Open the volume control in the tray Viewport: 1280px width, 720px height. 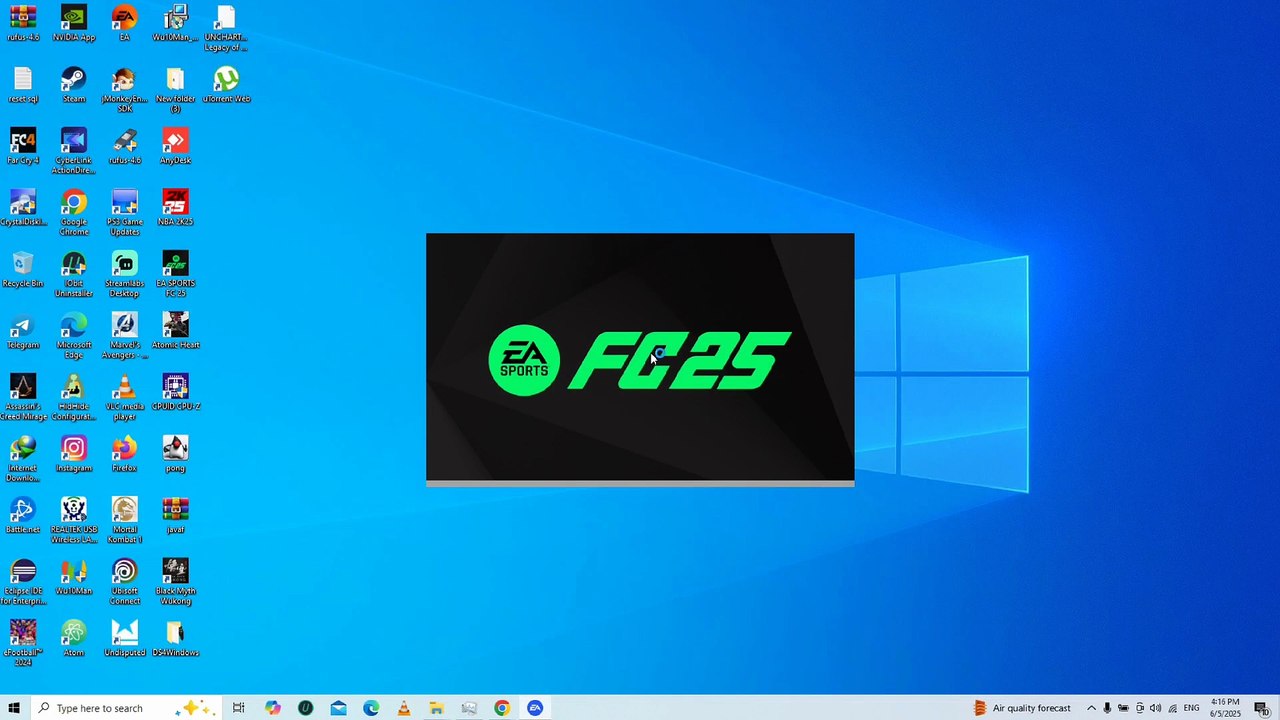pyautogui.click(x=1156, y=708)
